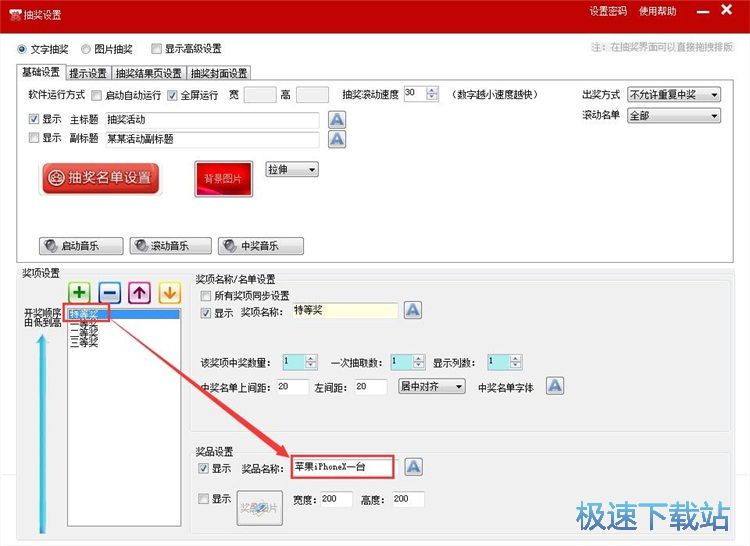Image resolution: width=750 pixels, height=546 pixels.
Task: Click the blue minus remove prize button
Action: [x=110, y=293]
